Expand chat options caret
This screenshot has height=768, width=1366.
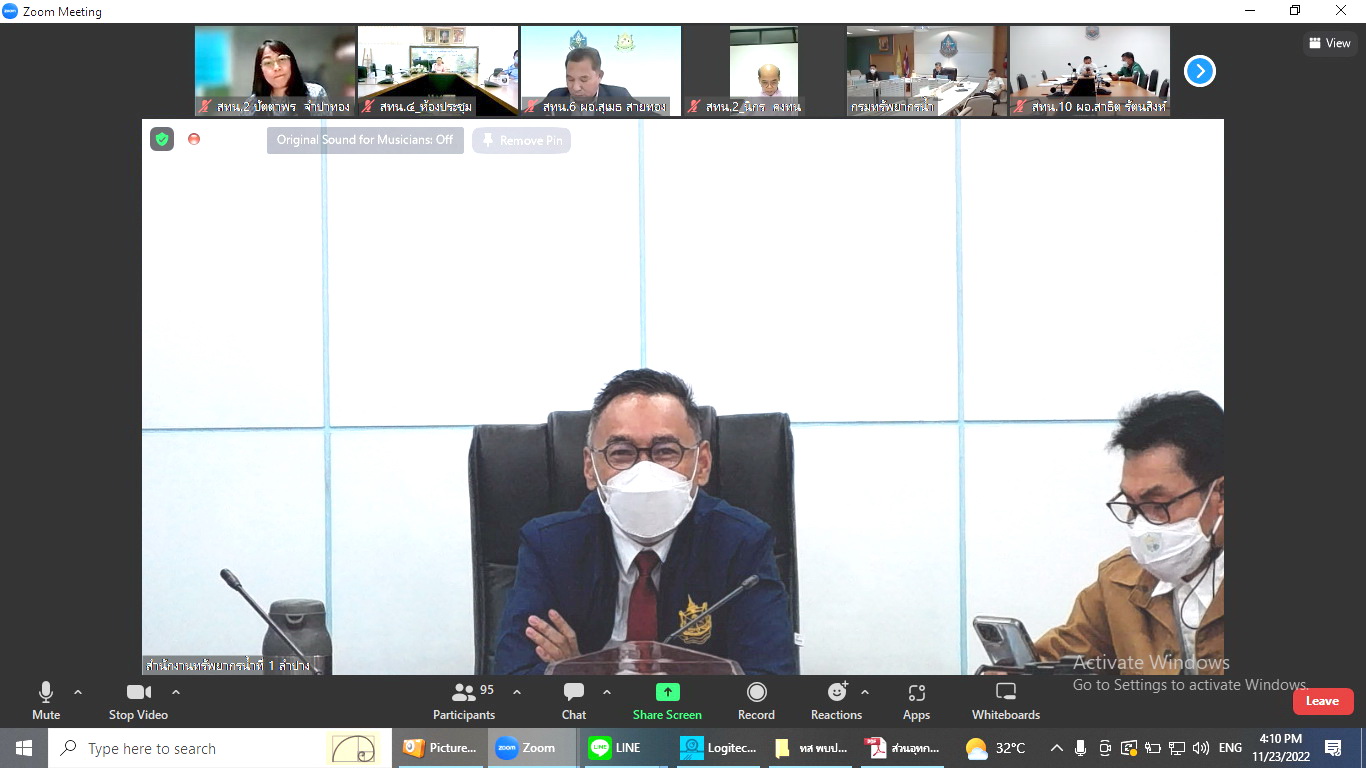607,692
